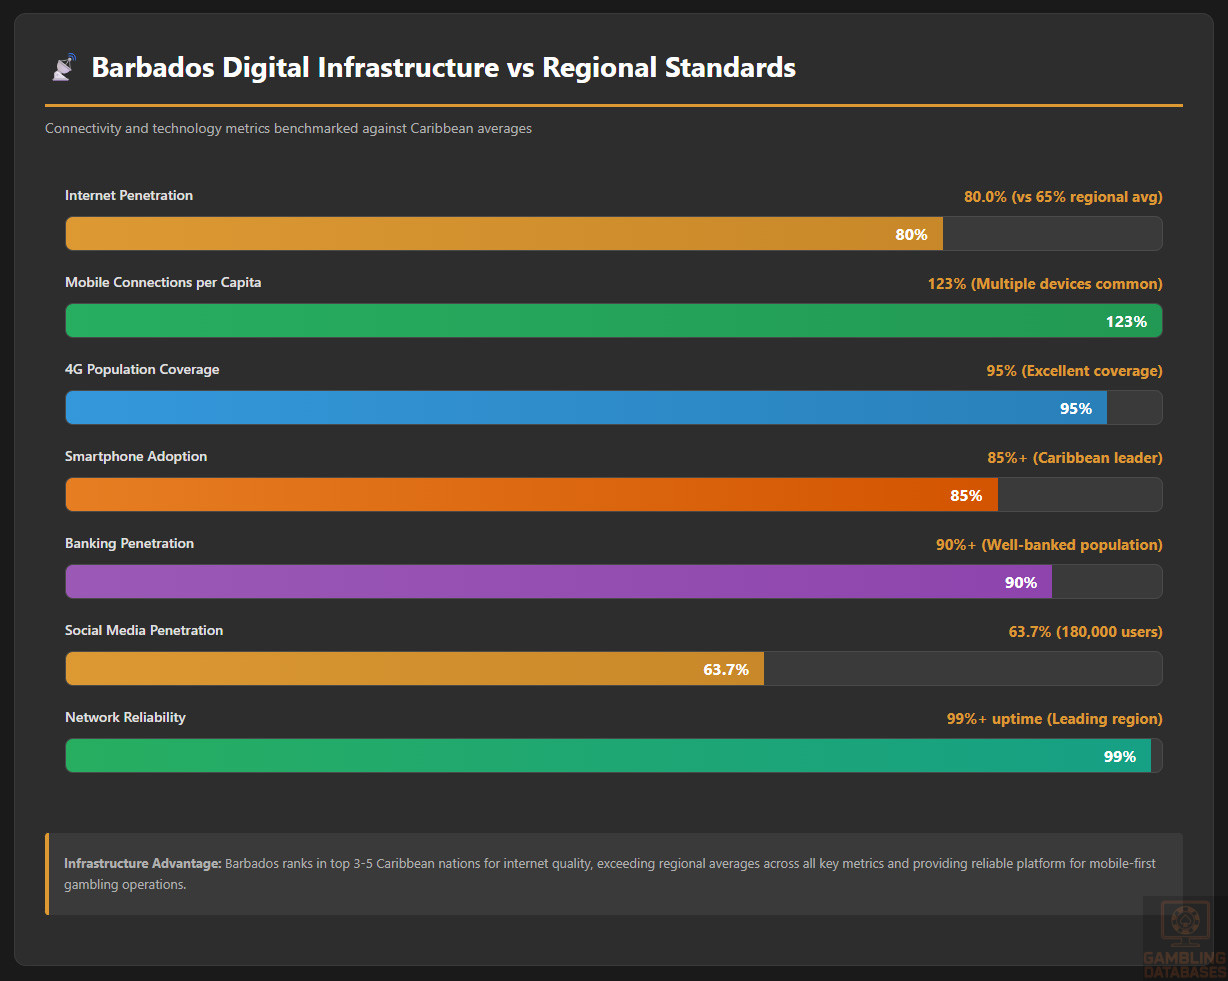Click the orange Smartphone Adoption 85% bar
The width and height of the screenshot is (1228, 981).
[x=531, y=495]
